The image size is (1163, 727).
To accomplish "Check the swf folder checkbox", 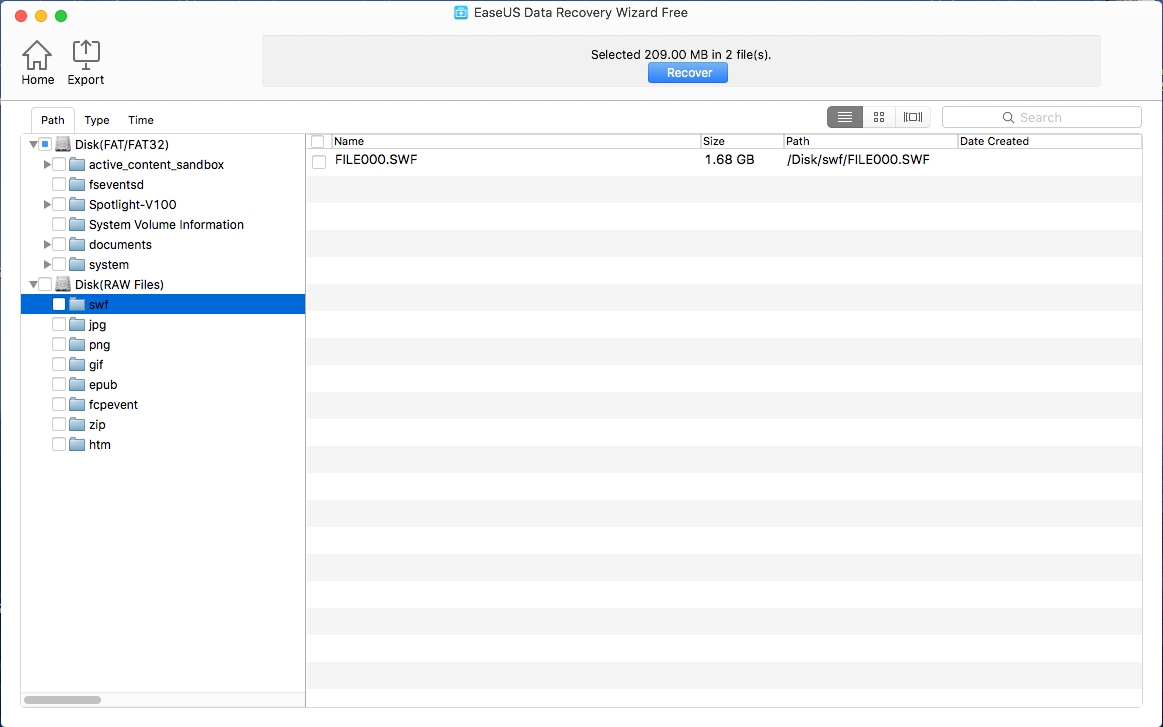I will click(x=59, y=304).
